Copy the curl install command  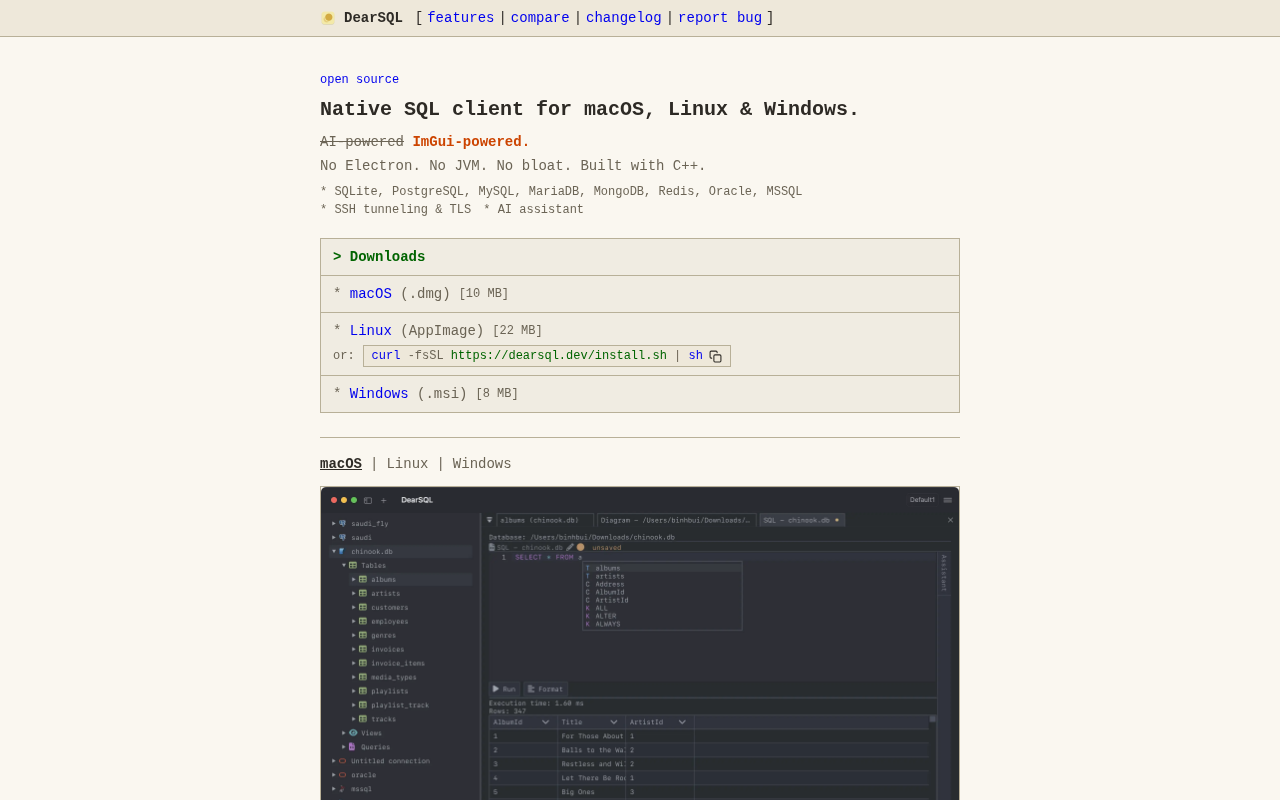715,357
